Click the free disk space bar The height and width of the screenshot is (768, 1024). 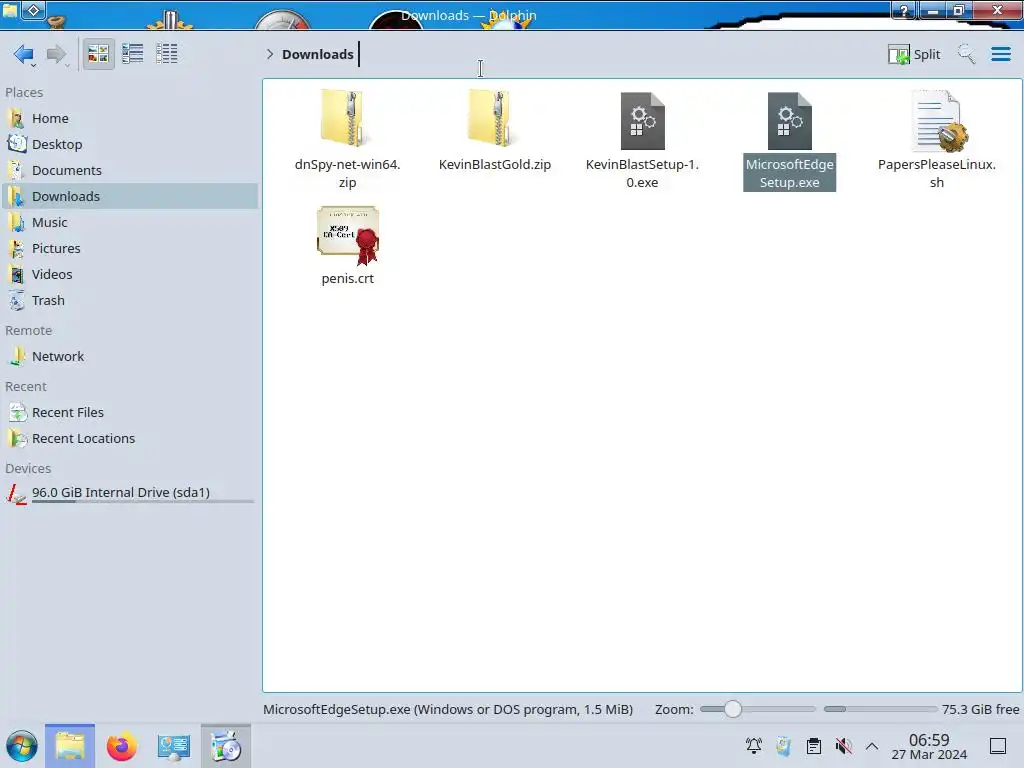click(880, 709)
